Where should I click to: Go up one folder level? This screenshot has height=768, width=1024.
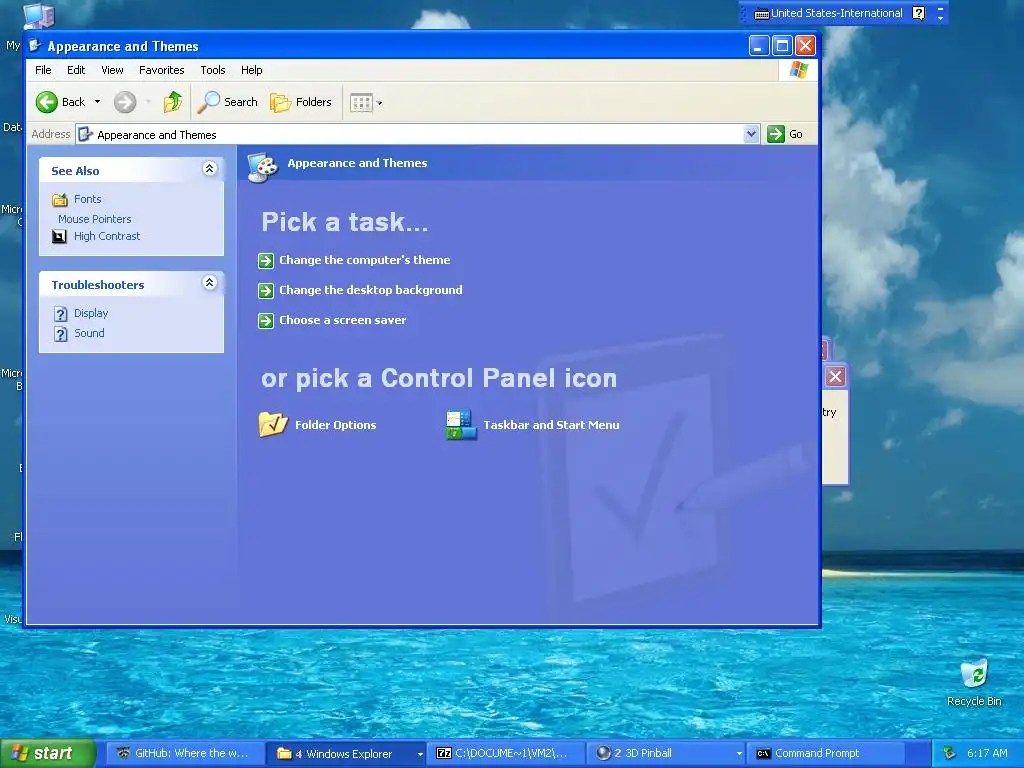click(173, 102)
